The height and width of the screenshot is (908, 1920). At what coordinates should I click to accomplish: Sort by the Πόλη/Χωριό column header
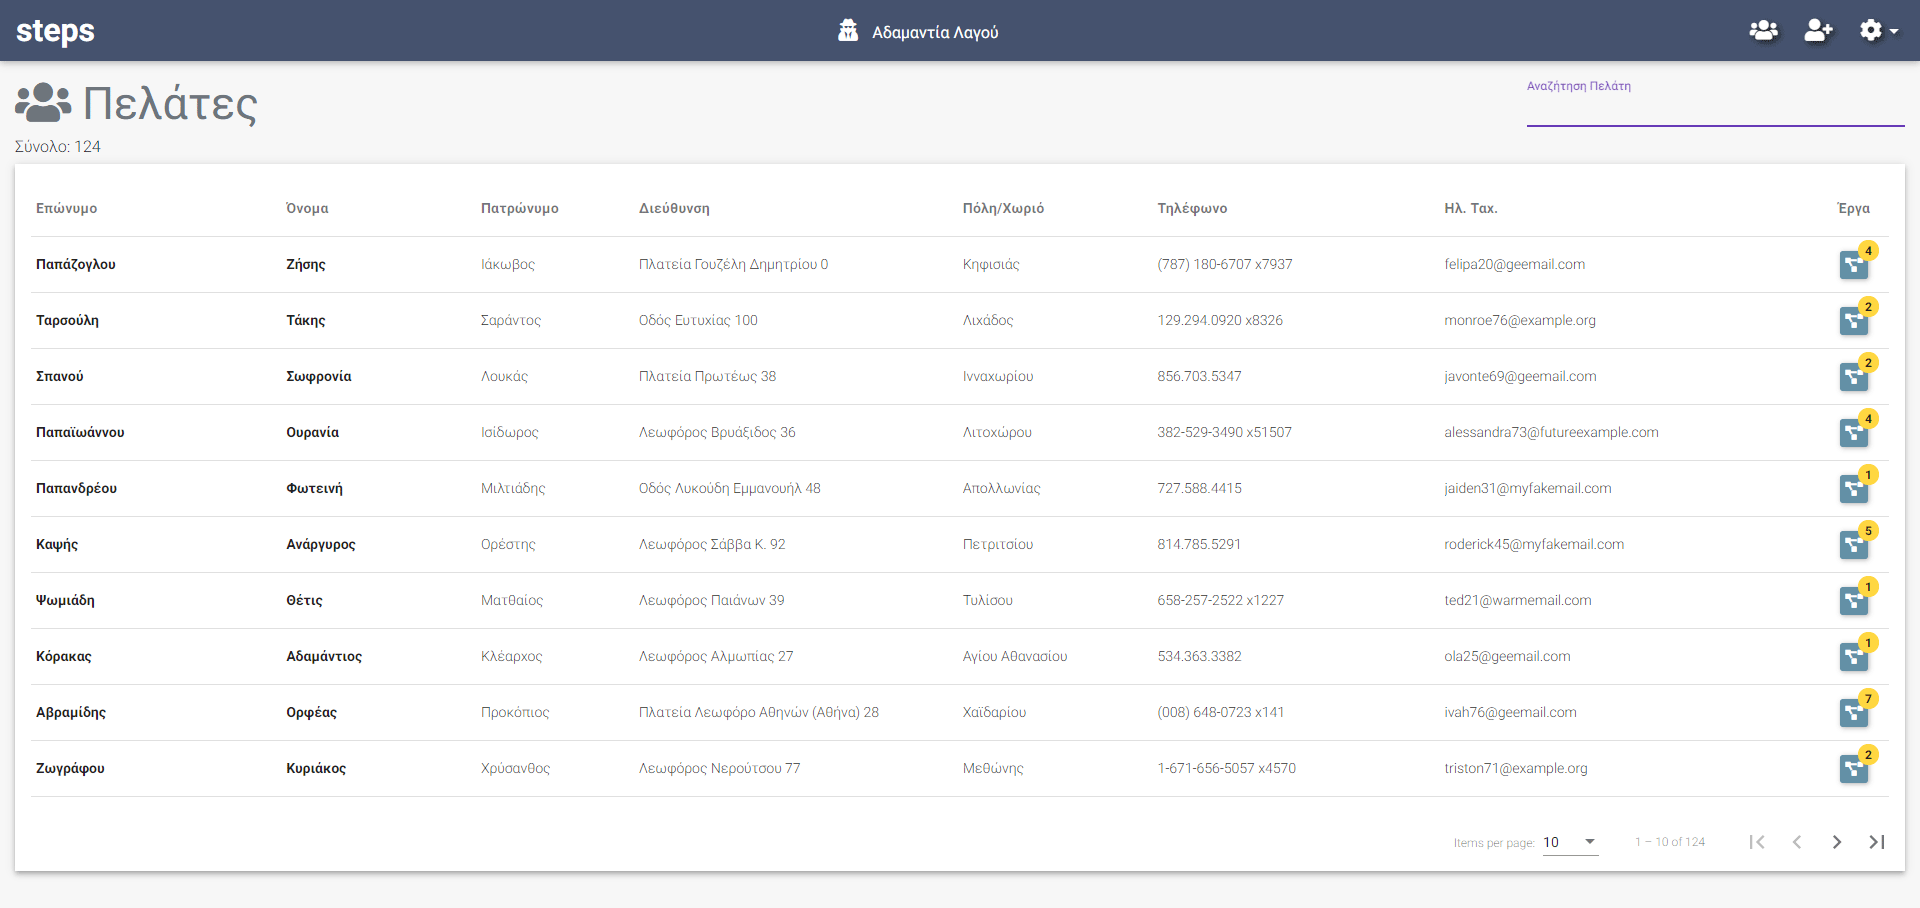pos(1003,208)
